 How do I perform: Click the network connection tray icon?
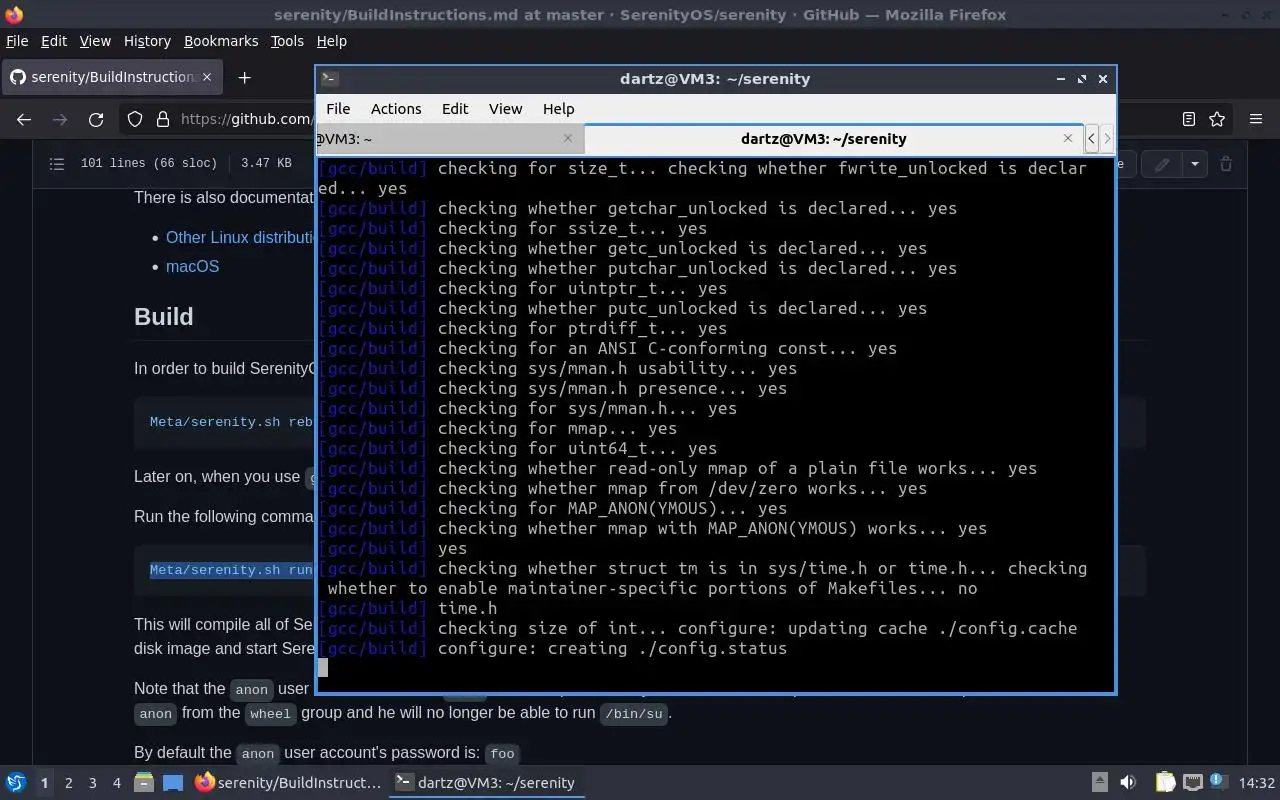[1192, 782]
